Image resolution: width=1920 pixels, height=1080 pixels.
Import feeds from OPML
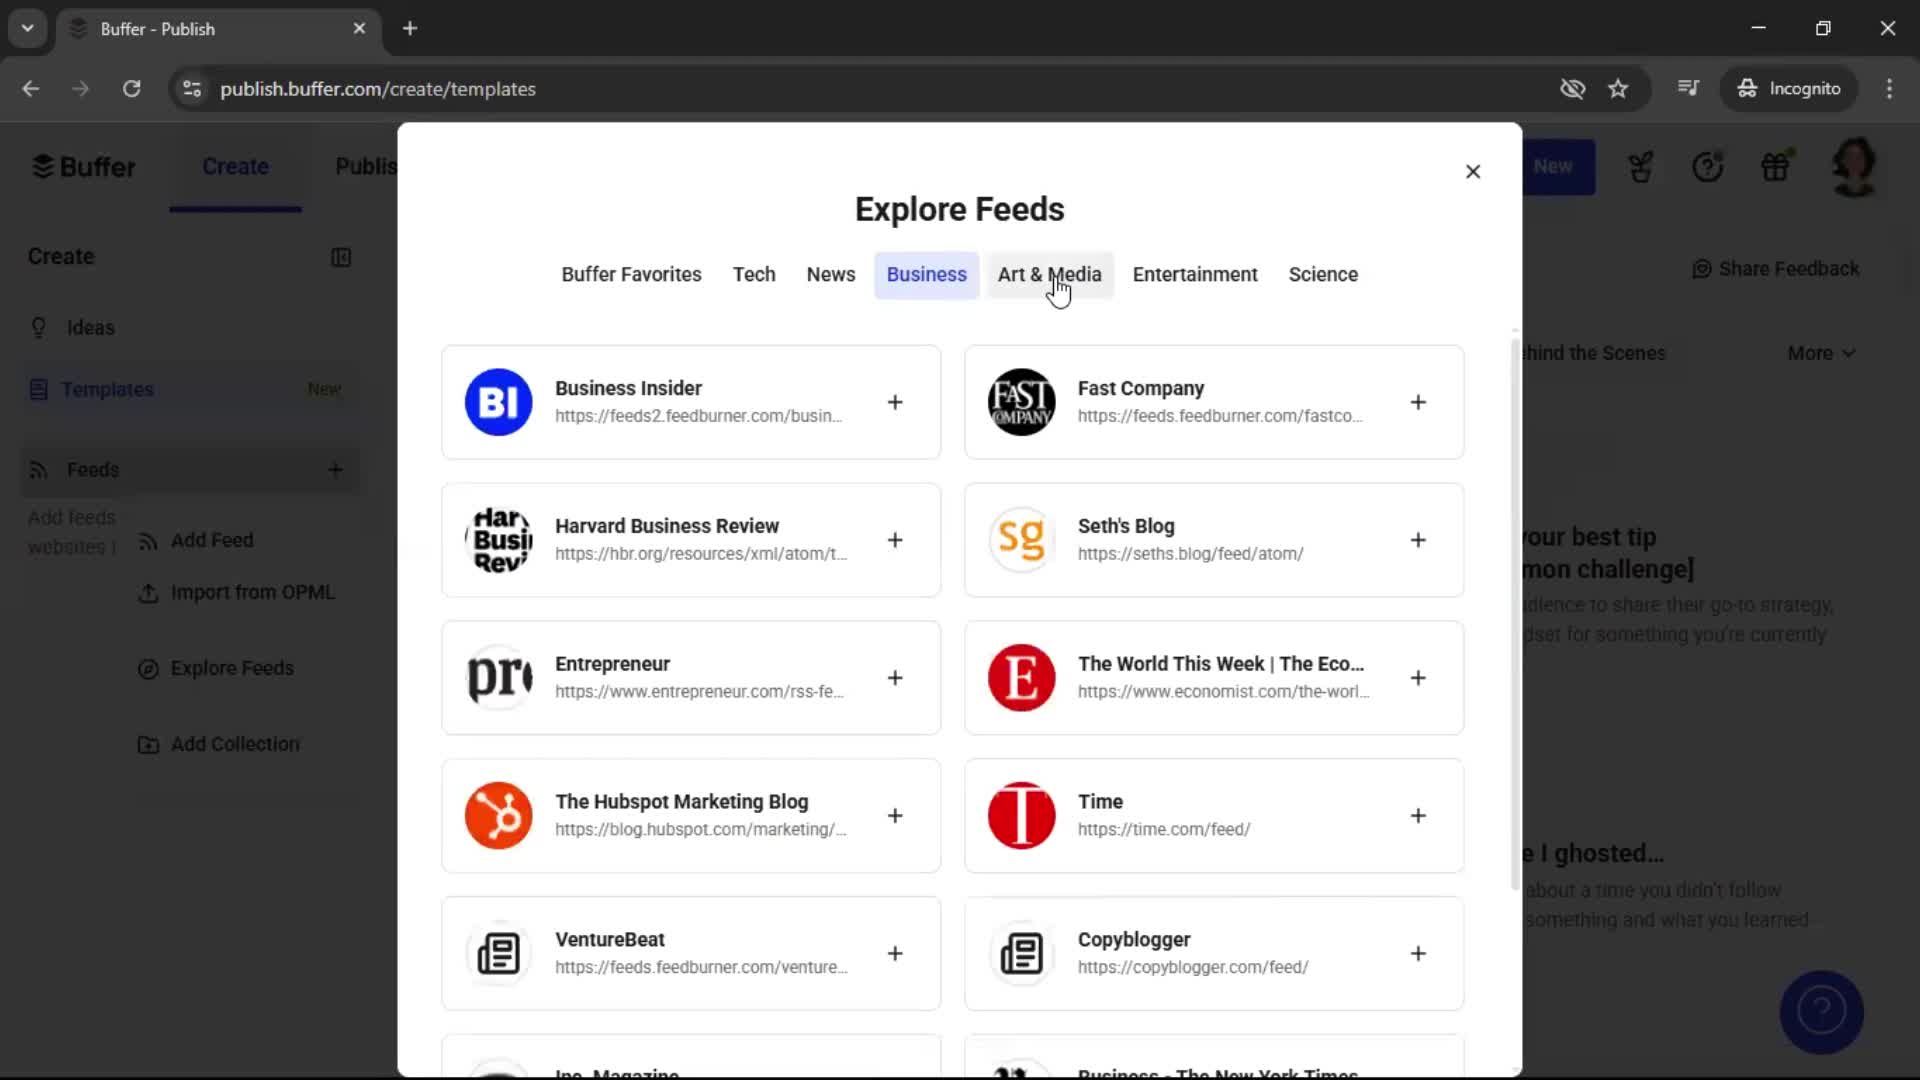(x=250, y=592)
